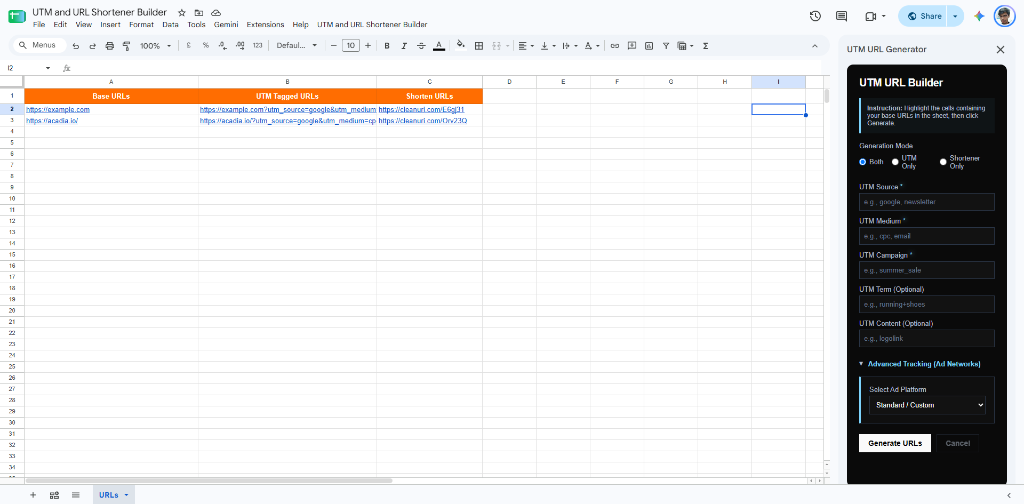Open the borders tool

479,46
